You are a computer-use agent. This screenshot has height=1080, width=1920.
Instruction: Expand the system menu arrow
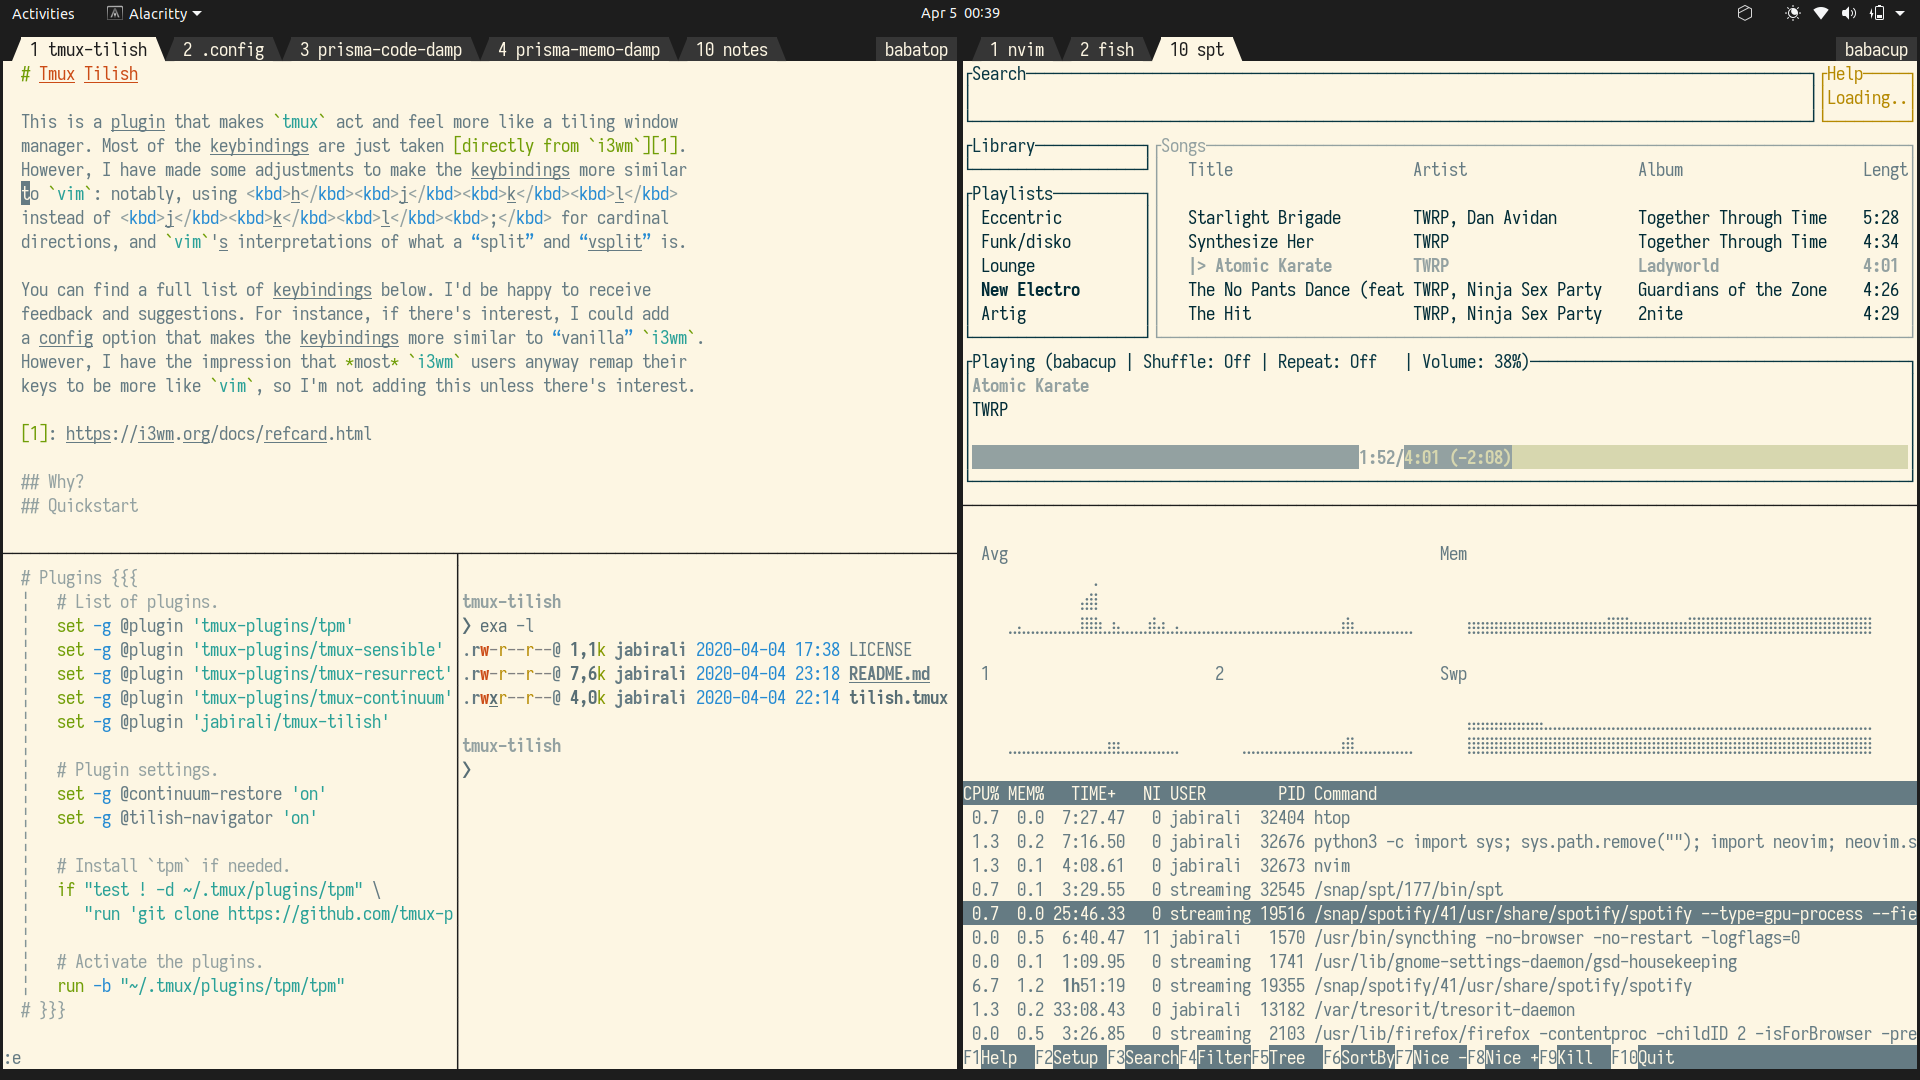click(x=1899, y=13)
